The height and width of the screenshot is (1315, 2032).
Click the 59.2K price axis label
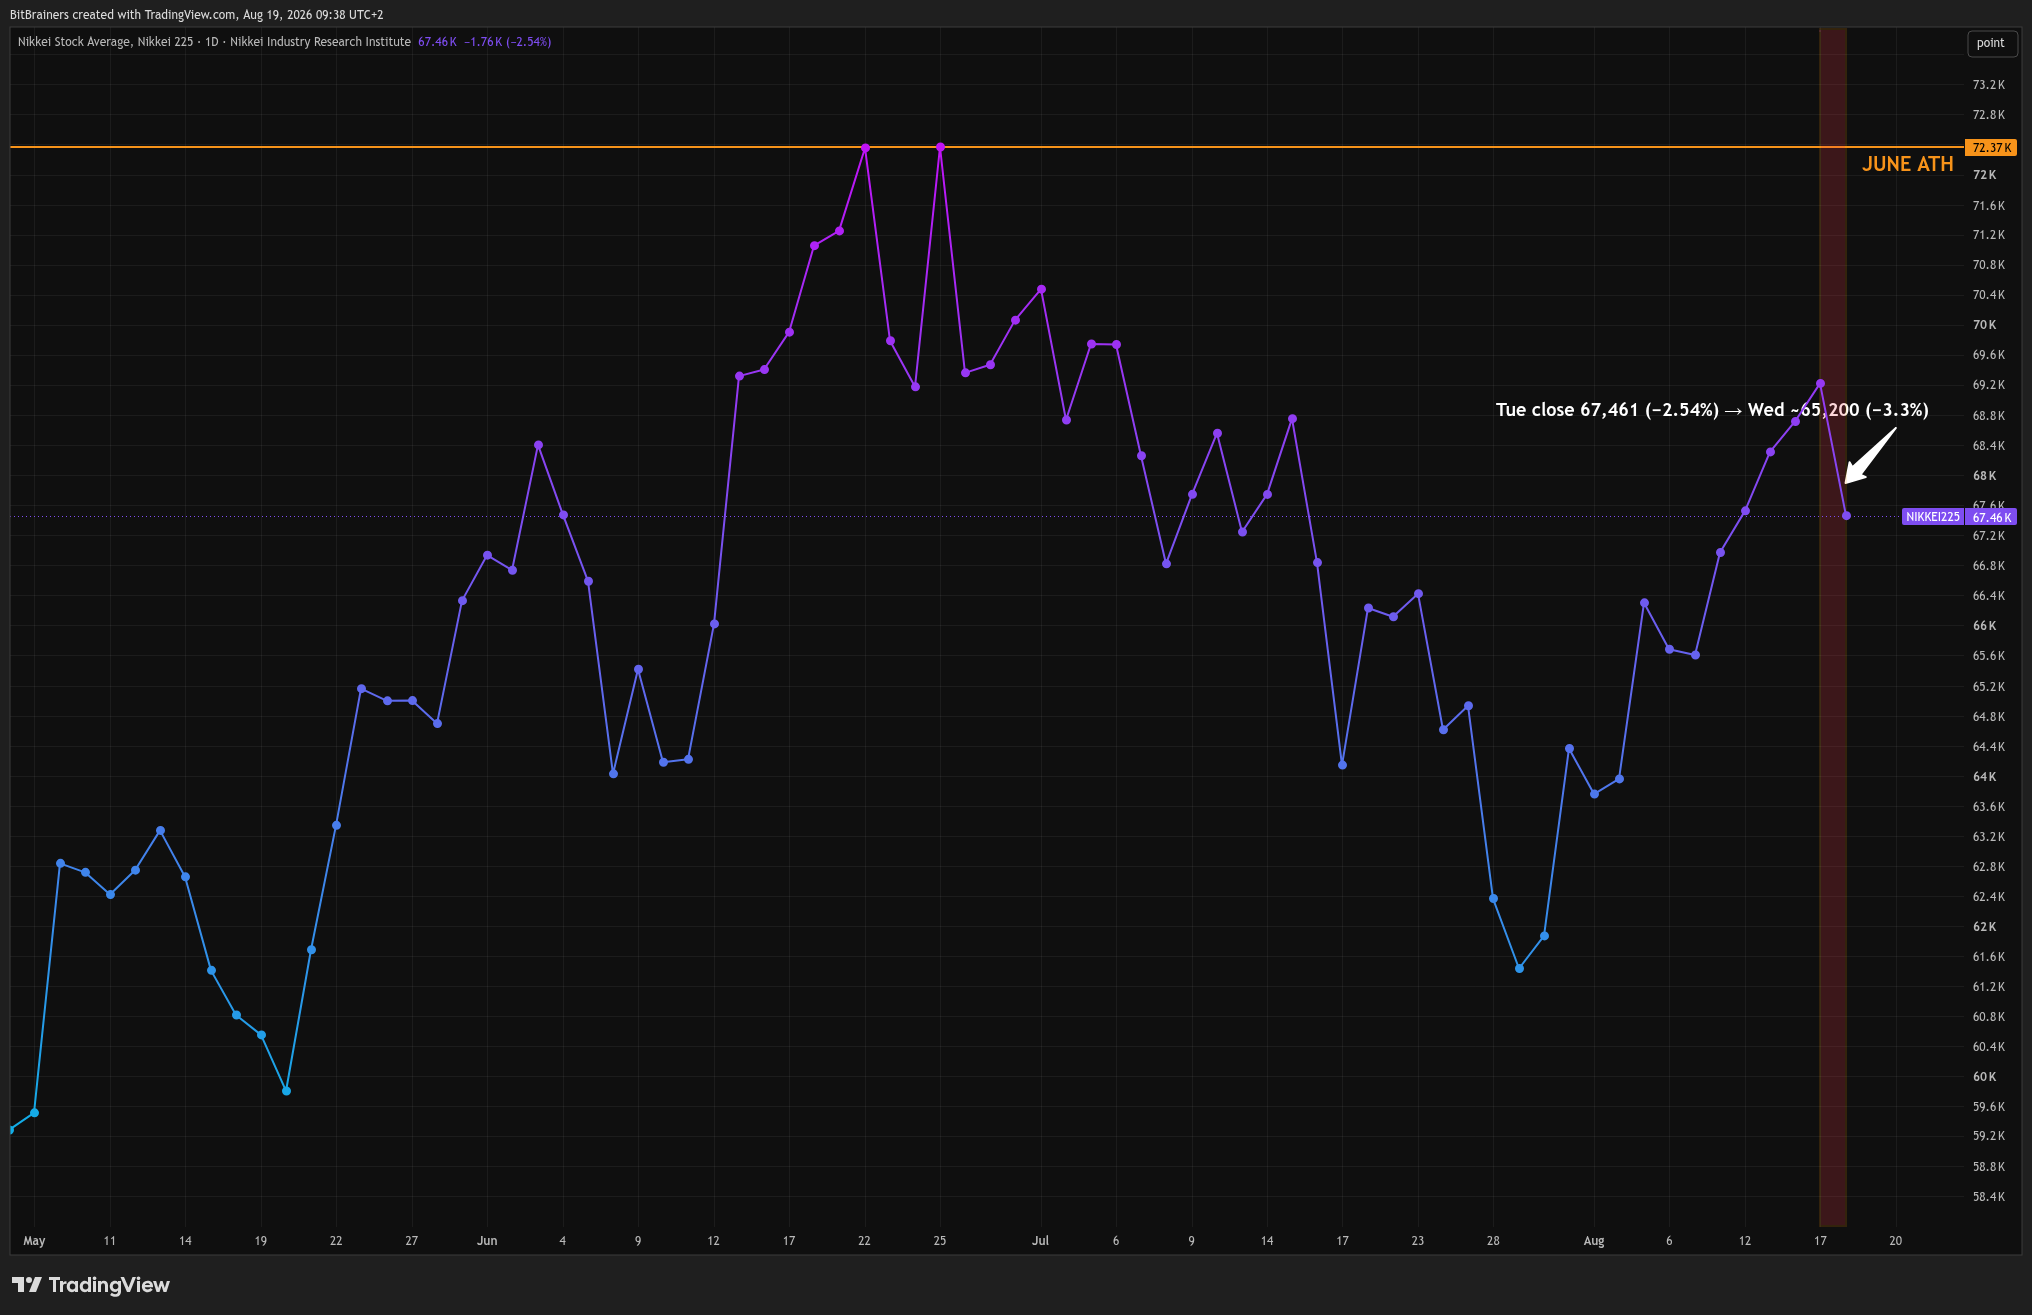pos(1988,1136)
